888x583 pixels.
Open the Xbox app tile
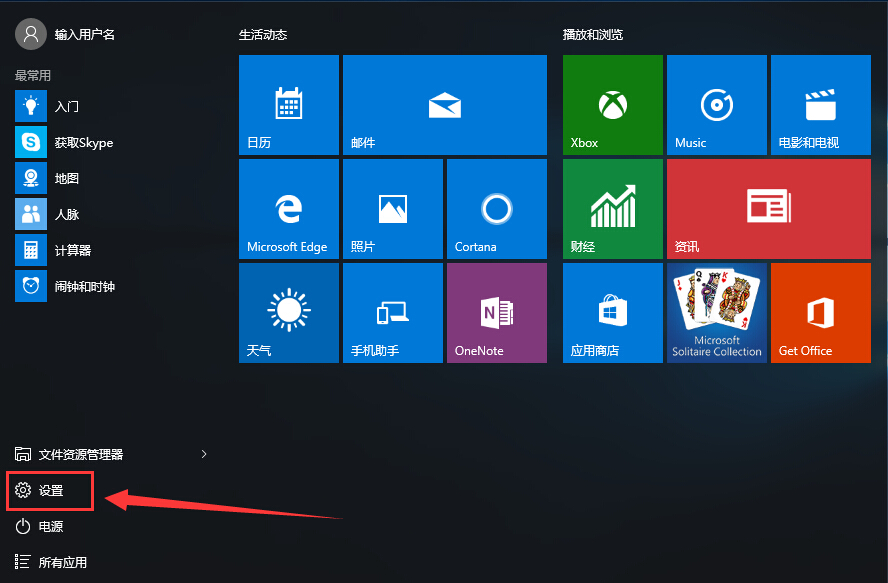[x=612, y=105]
